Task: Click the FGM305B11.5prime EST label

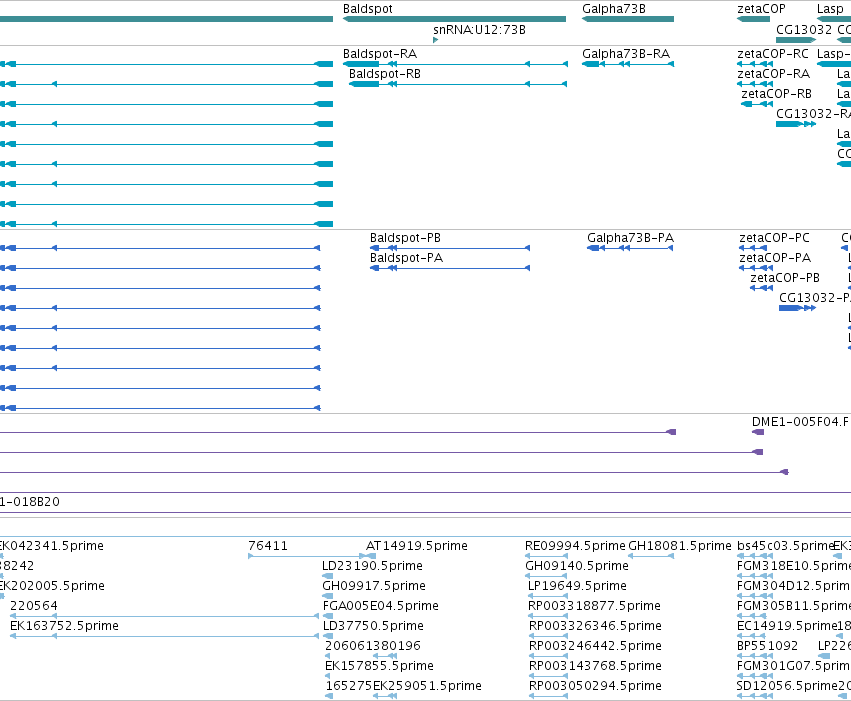Action: [x=794, y=606]
